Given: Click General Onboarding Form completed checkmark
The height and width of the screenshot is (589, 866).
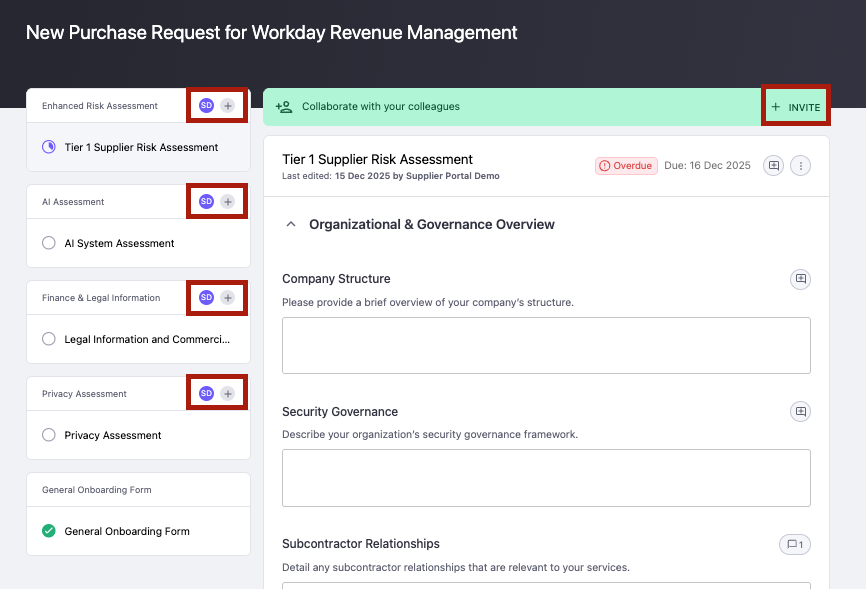Looking at the screenshot, I should [49, 531].
